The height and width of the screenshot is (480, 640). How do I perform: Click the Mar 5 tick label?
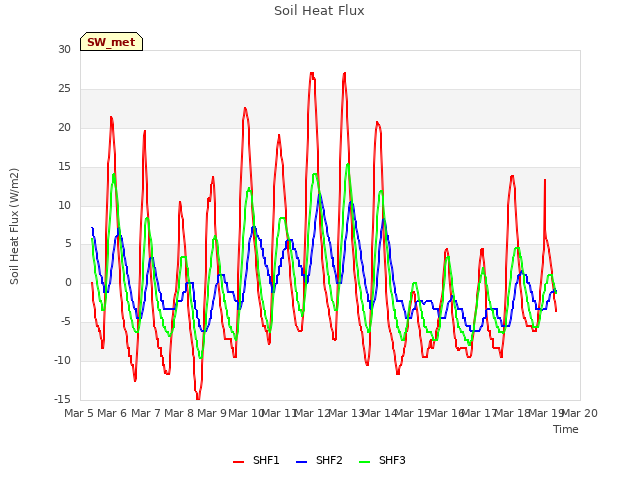[x=79, y=413]
